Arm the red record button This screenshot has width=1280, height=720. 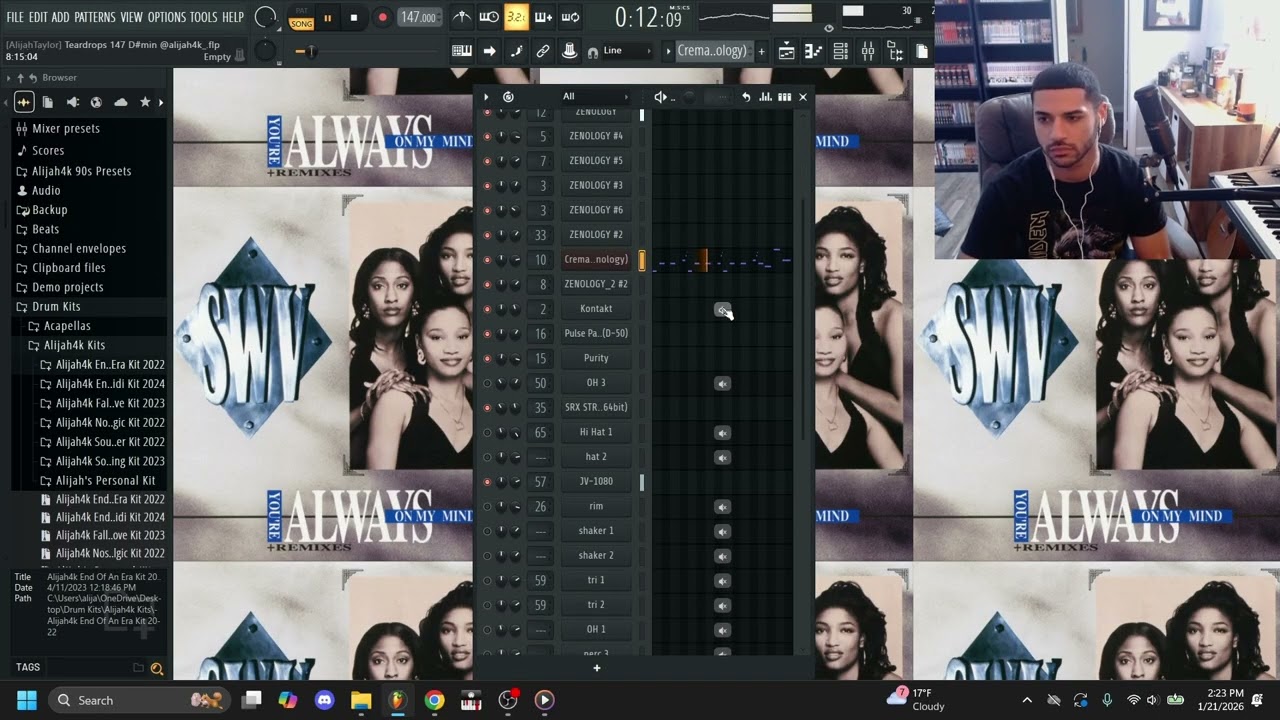382,17
